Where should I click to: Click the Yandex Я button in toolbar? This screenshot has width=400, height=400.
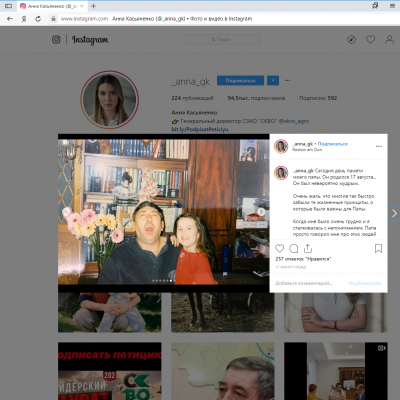24,19
